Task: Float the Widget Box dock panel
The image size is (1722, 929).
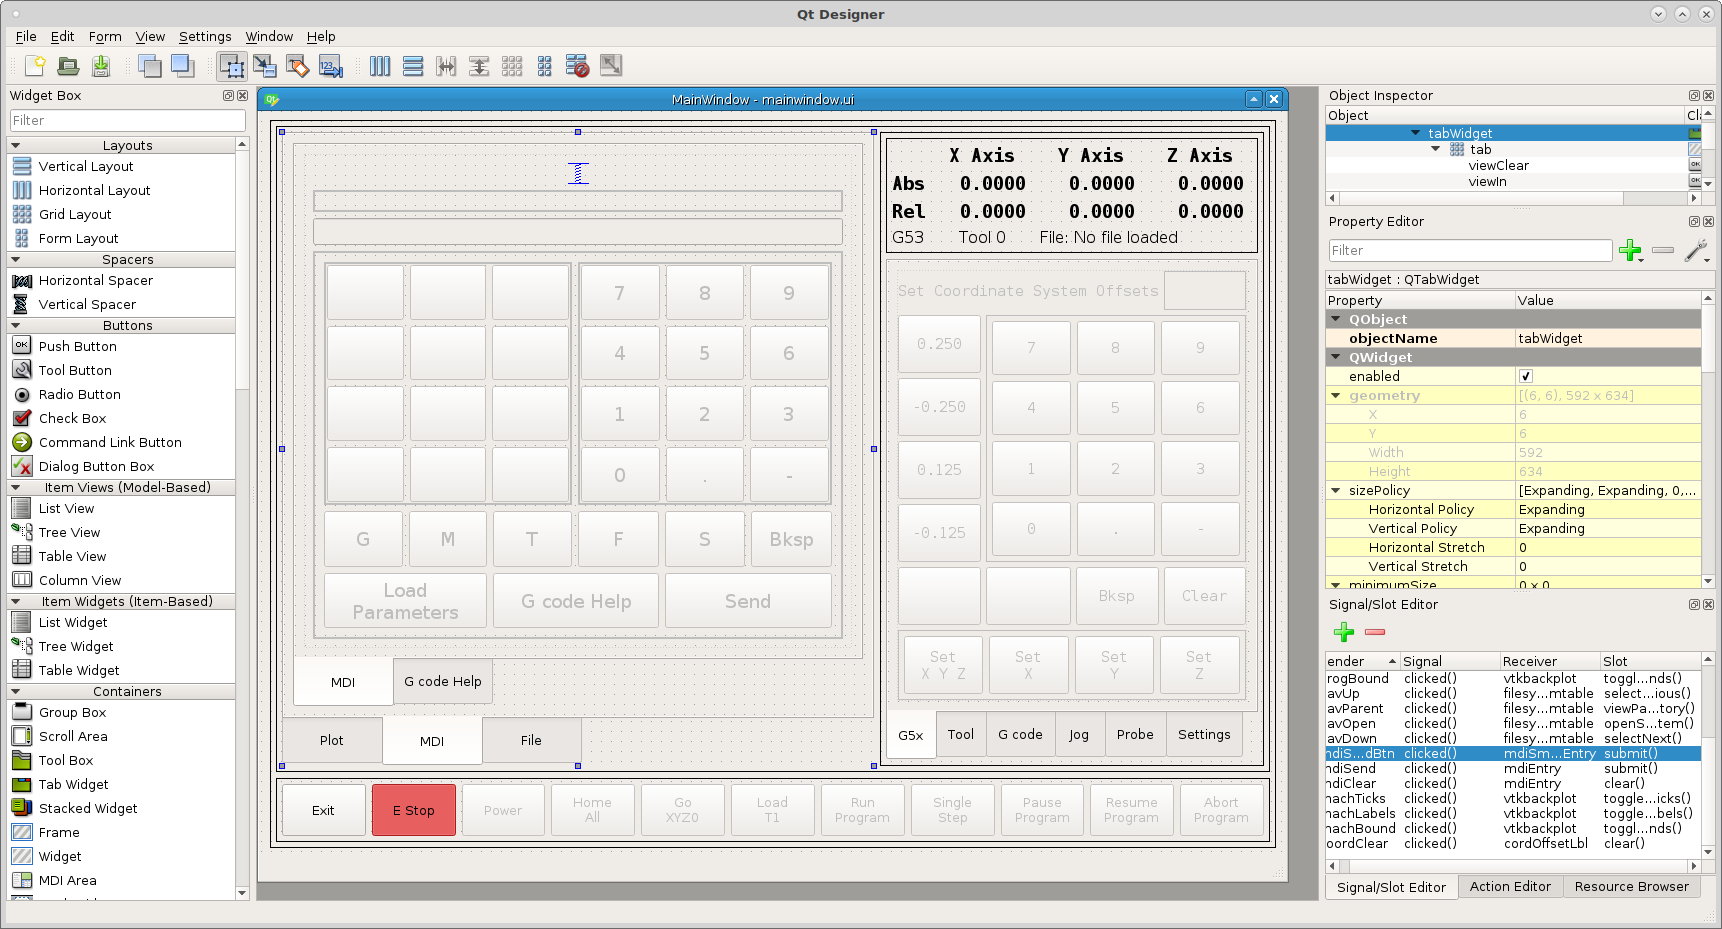Action: click(228, 95)
